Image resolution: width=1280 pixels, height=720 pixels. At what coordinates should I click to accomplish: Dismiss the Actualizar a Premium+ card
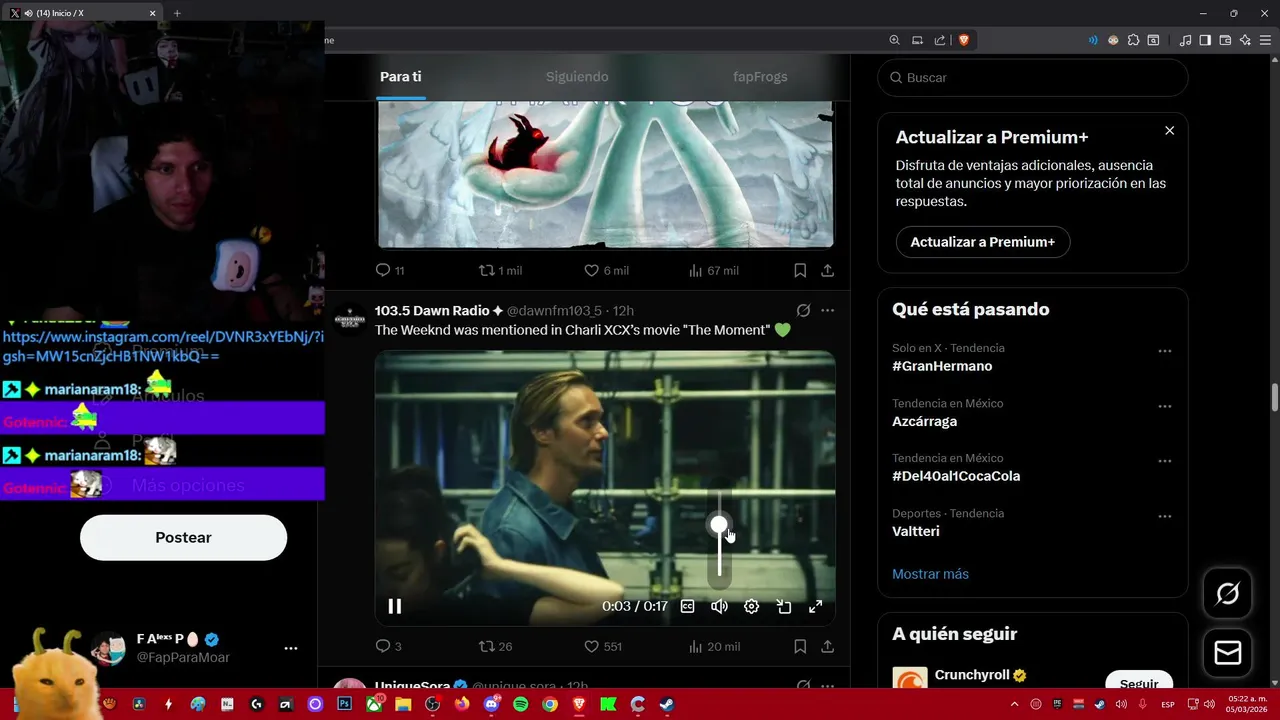tap(1169, 131)
